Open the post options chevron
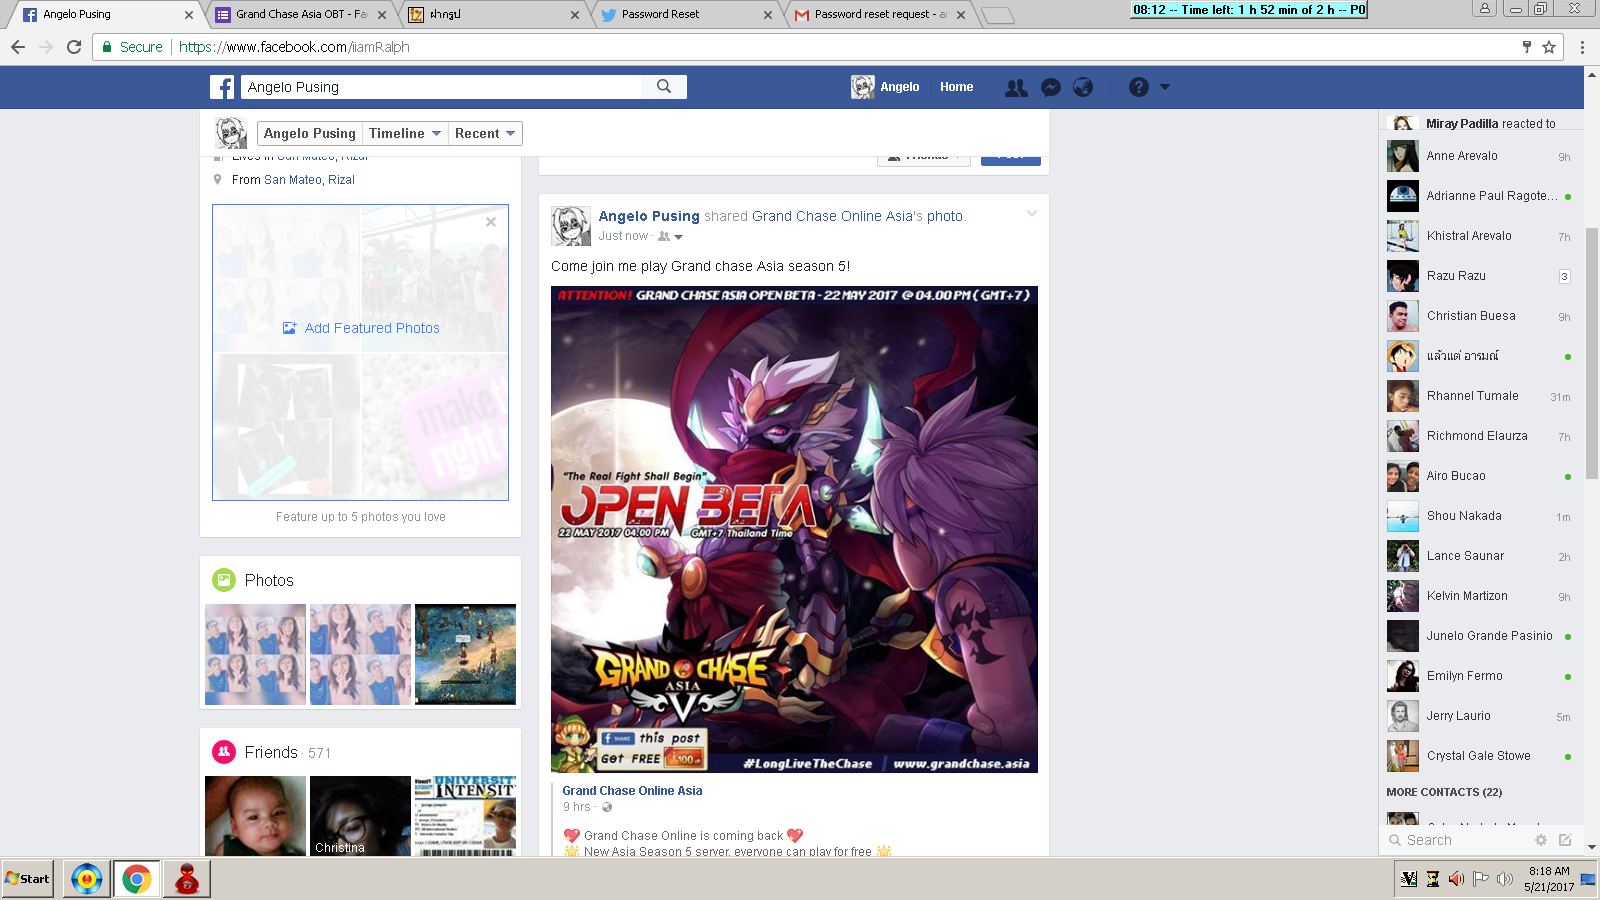This screenshot has width=1600, height=900. click(x=1032, y=213)
